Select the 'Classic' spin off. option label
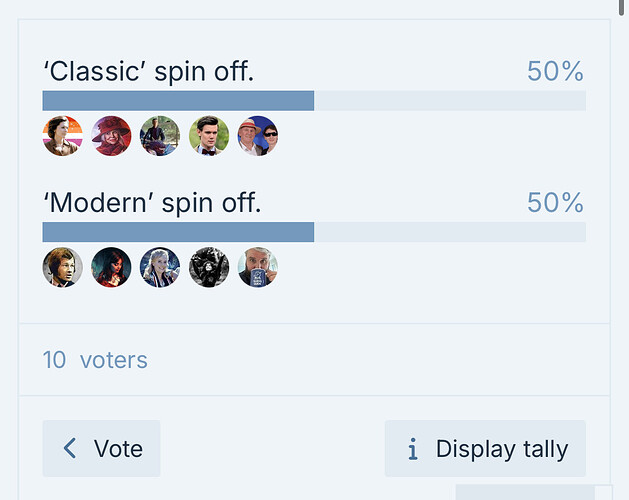The image size is (629, 500). pyautogui.click(x=149, y=72)
